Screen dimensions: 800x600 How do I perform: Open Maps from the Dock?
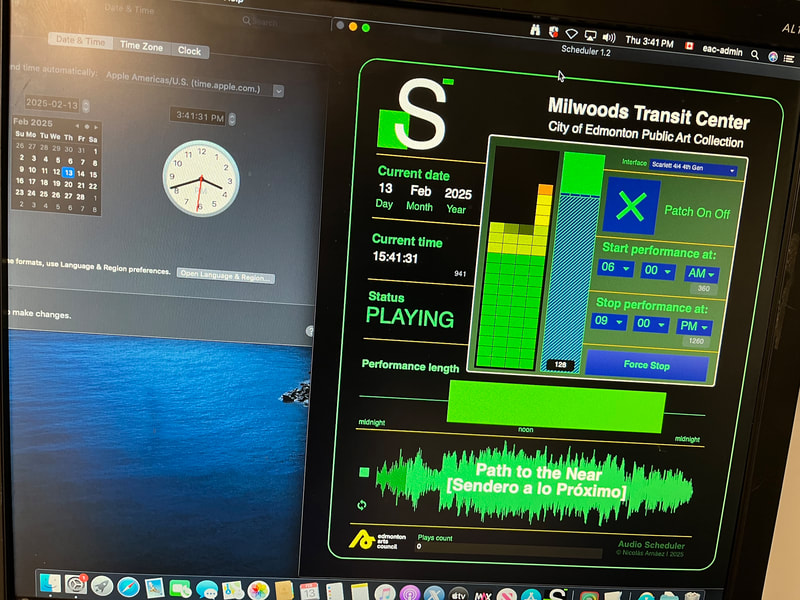pyautogui.click(x=233, y=591)
